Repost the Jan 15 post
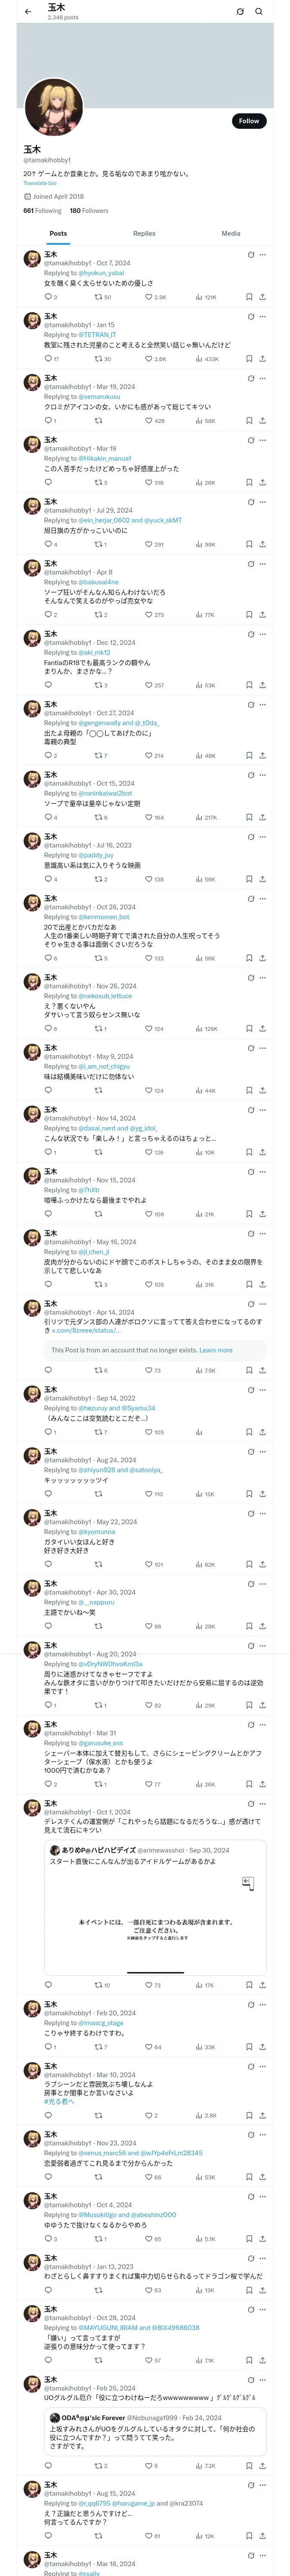Viewport: 290px width, 2576px height. coord(103,359)
